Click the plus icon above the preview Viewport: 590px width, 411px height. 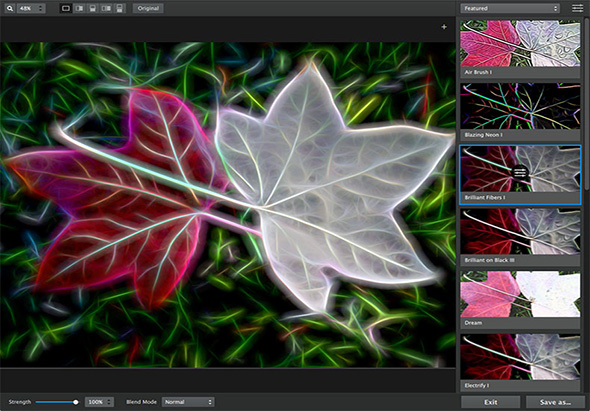click(x=444, y=27)
